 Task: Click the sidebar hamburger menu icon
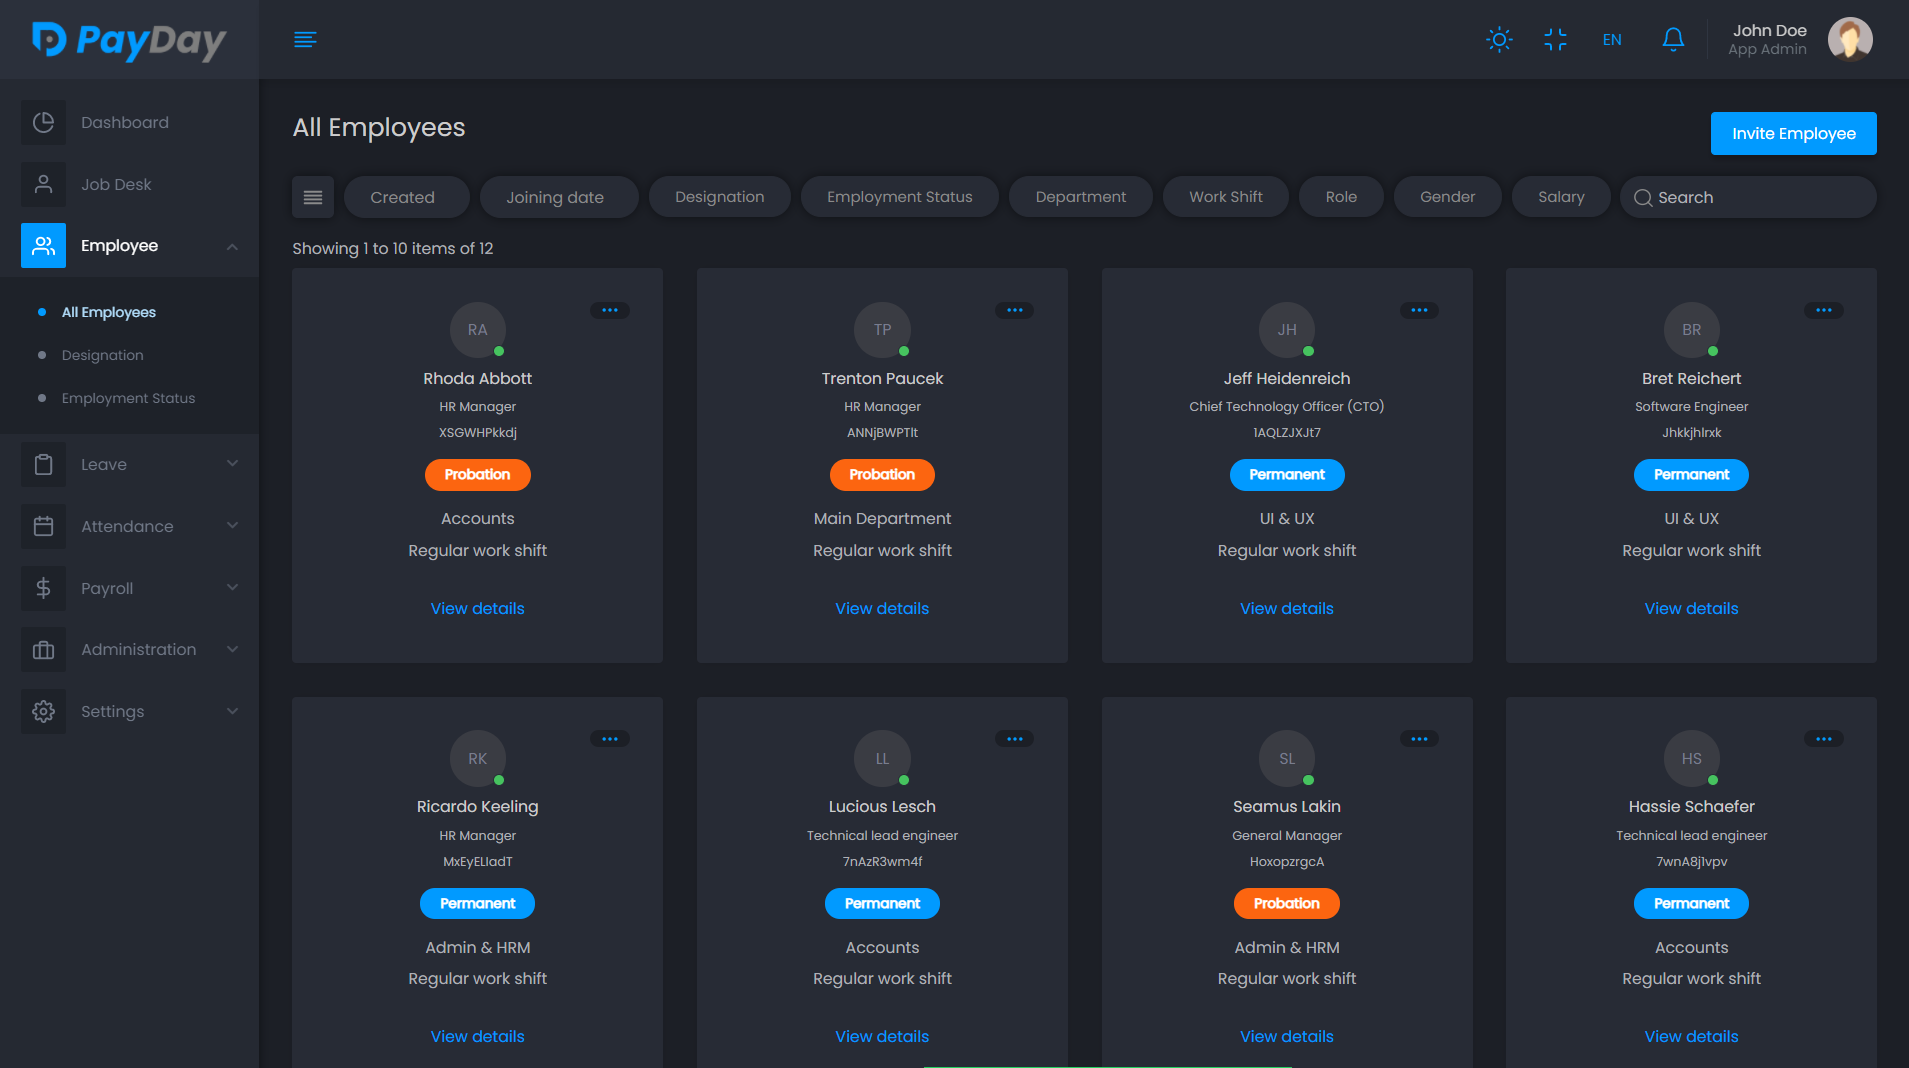tap(305, 40)
